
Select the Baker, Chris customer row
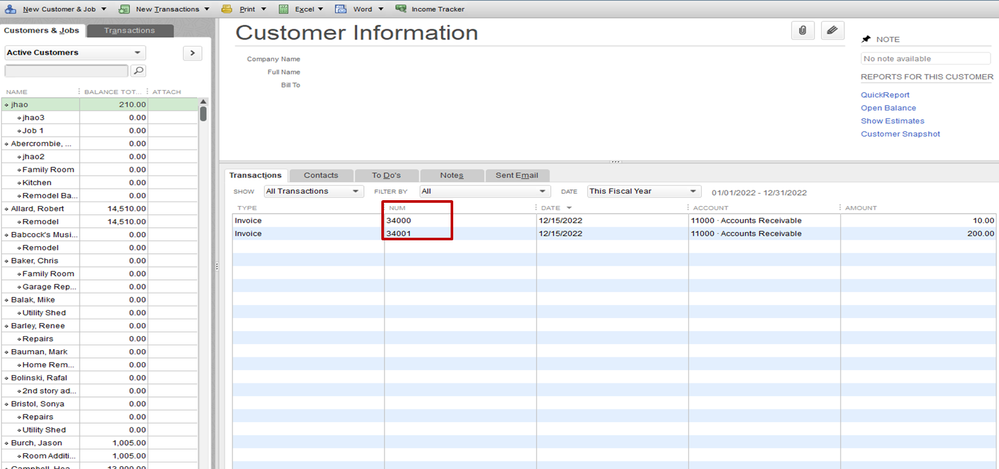(99, 261)
